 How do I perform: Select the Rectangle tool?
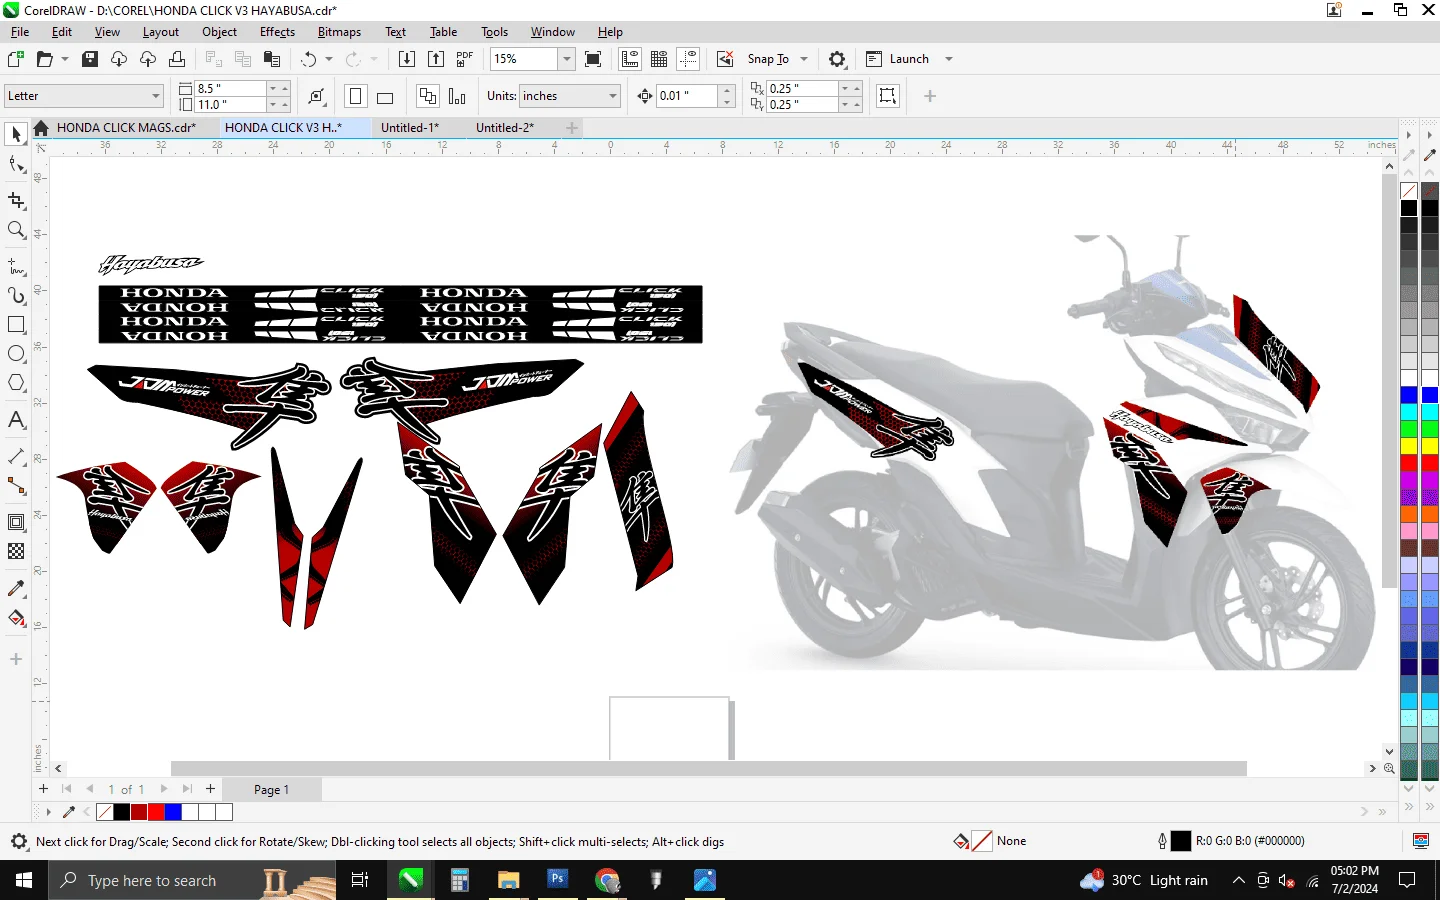click(16, 325)
